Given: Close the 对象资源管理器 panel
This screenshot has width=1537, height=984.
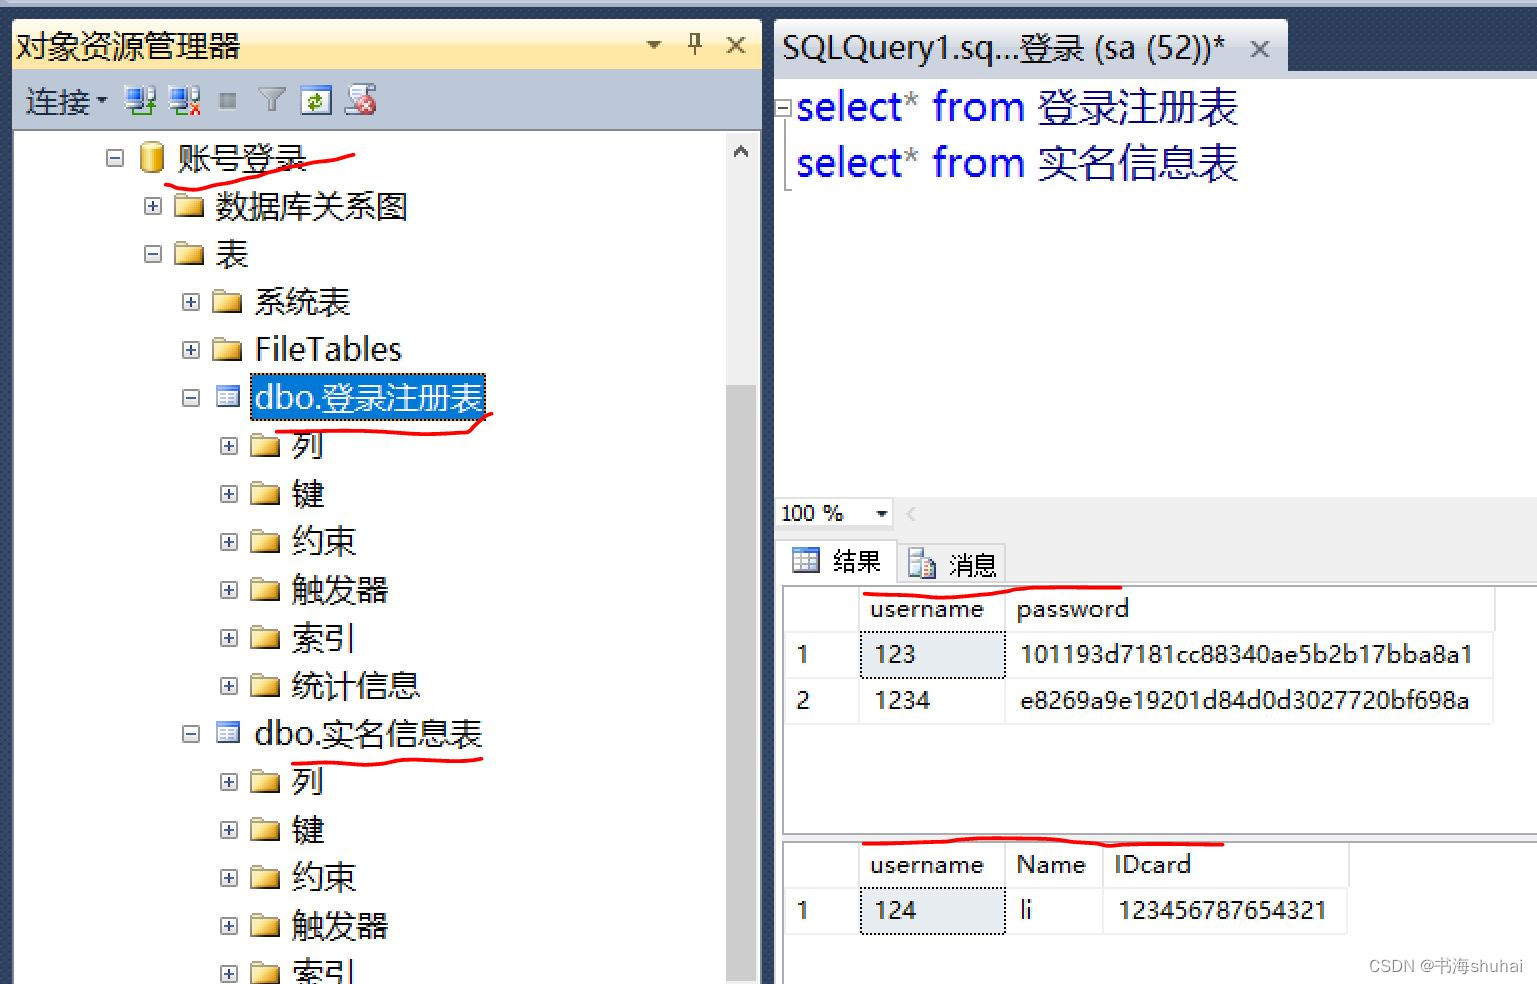Looking at the screenshot, I should pyautogui.click(x=736, y=45).
